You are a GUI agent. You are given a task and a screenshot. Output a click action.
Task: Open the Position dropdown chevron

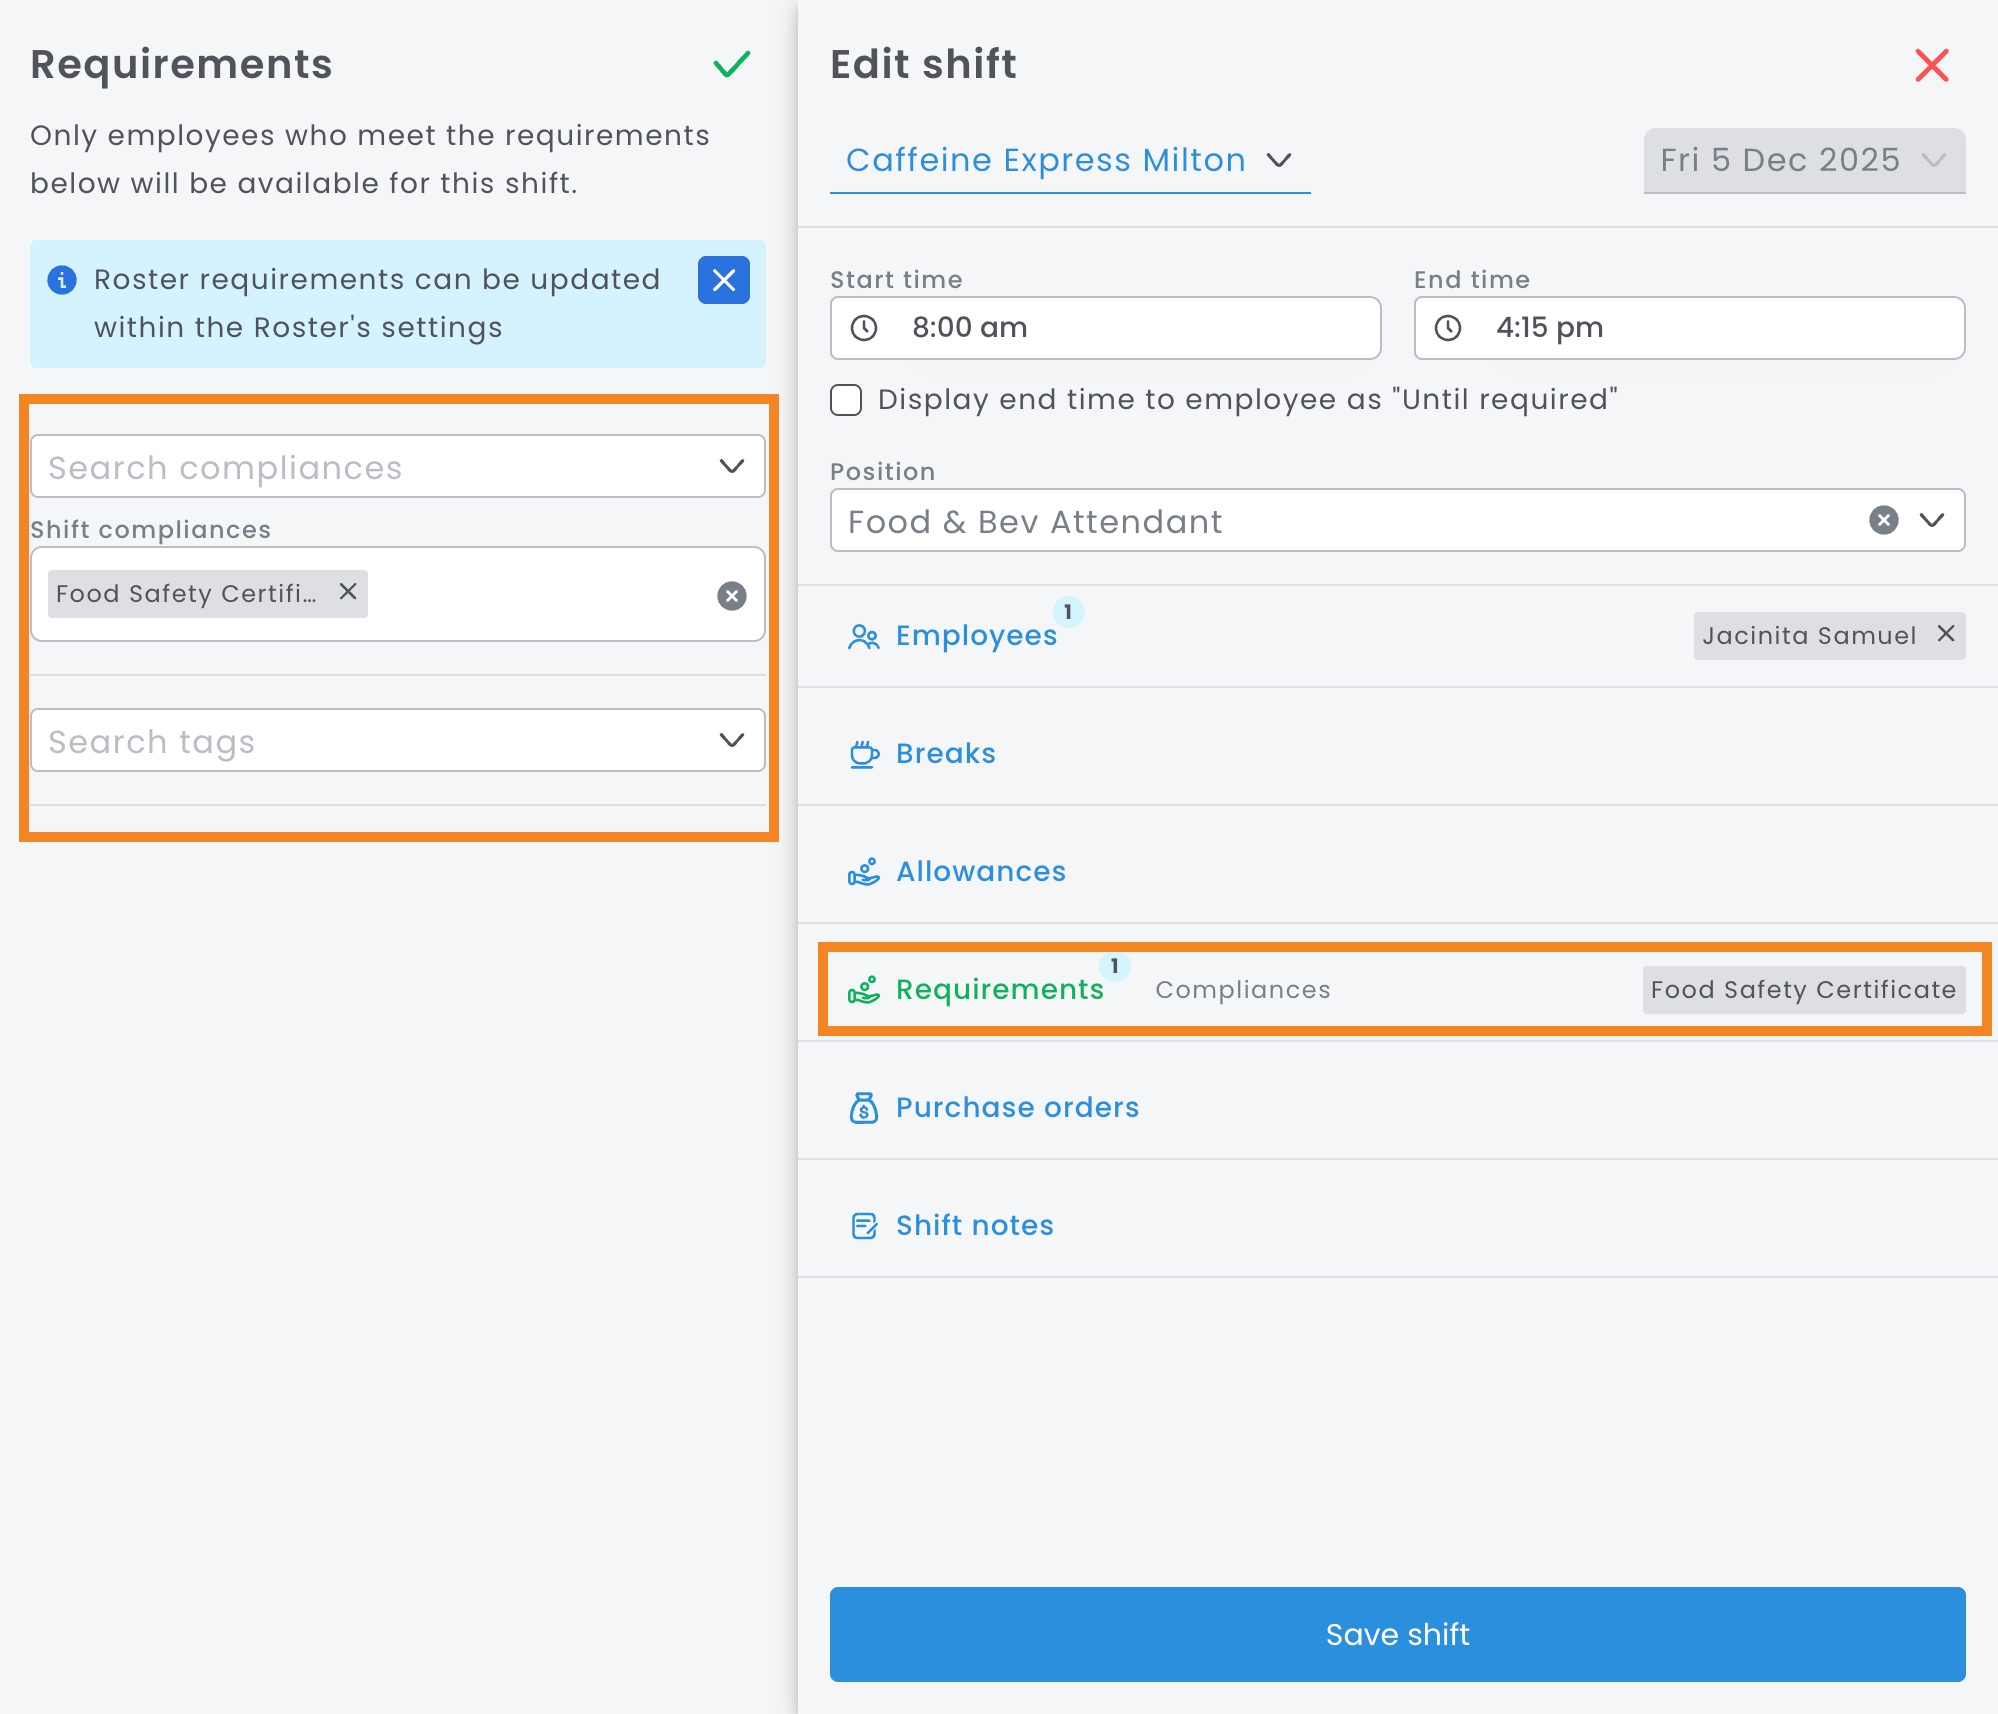click(x=1931, y=520)
